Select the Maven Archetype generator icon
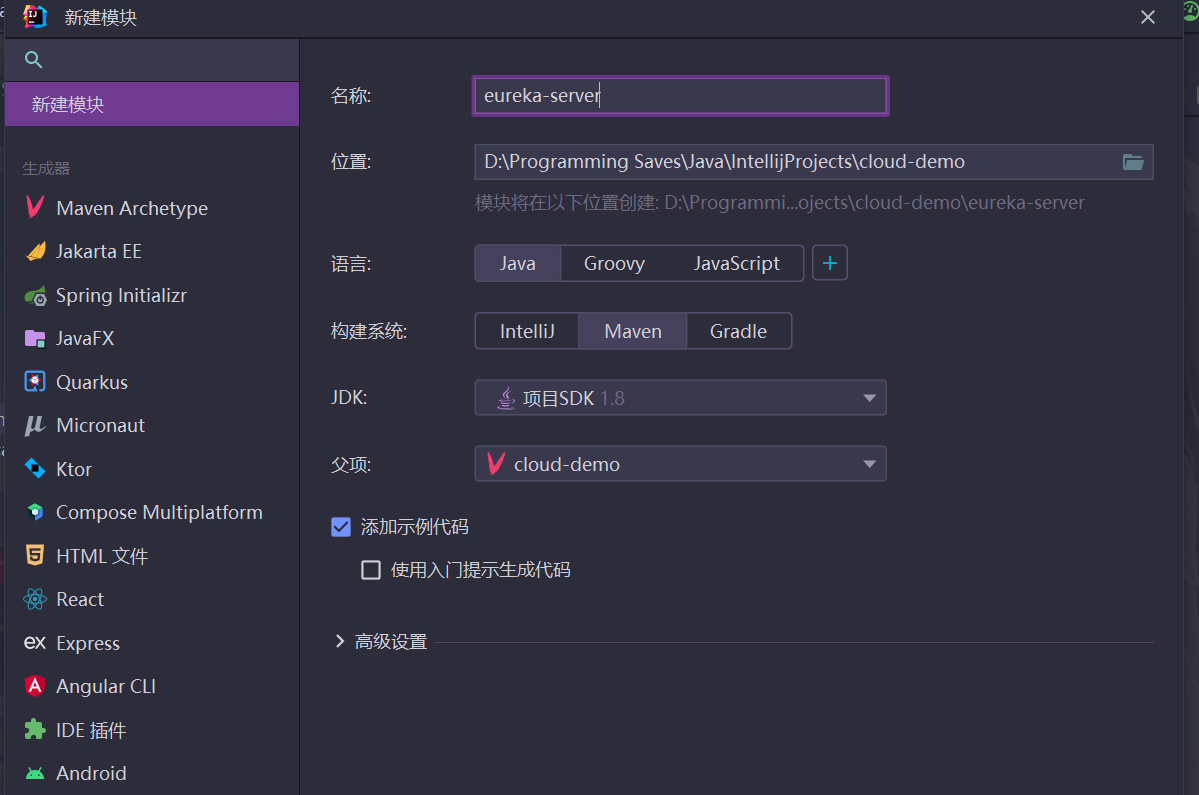Viewport: 1199px width, 795px height. [x=35, y=208]
